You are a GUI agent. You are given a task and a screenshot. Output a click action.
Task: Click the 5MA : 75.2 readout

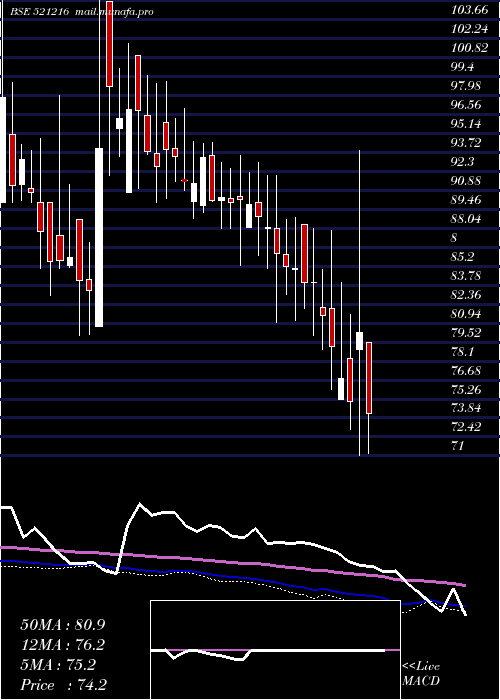[58, 665]
